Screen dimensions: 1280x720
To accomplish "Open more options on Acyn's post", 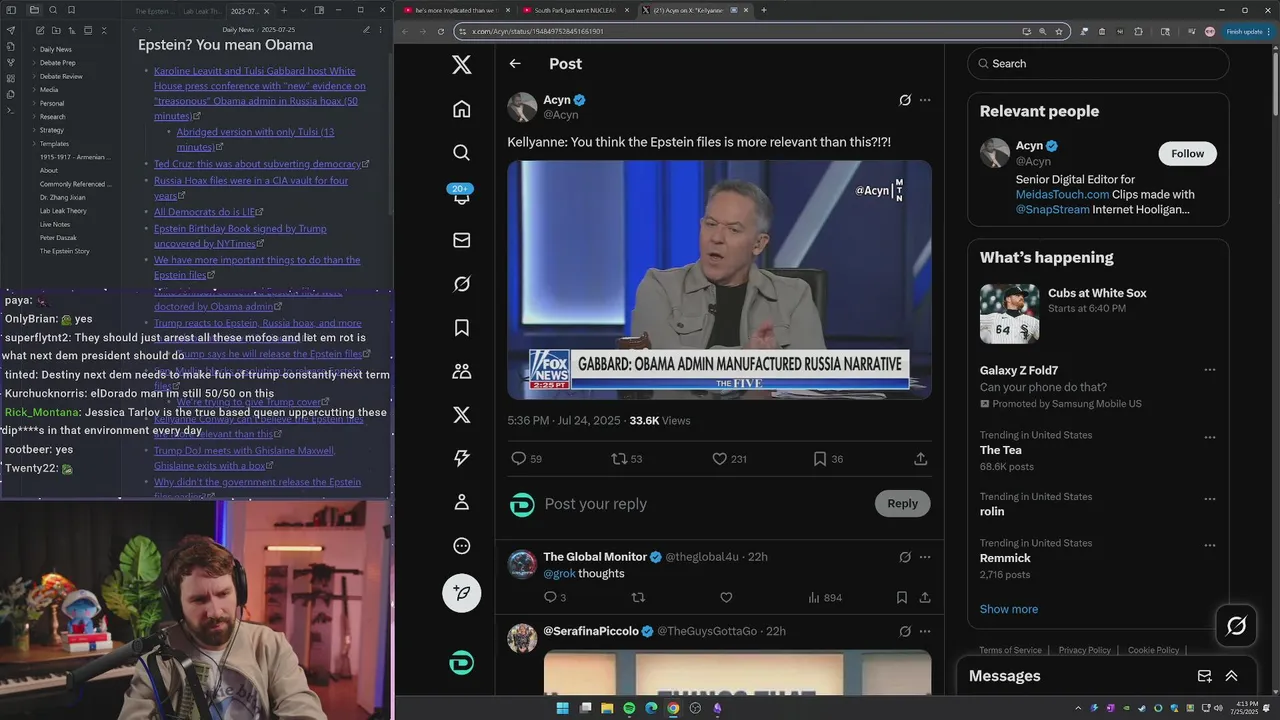I will point(925,100).
